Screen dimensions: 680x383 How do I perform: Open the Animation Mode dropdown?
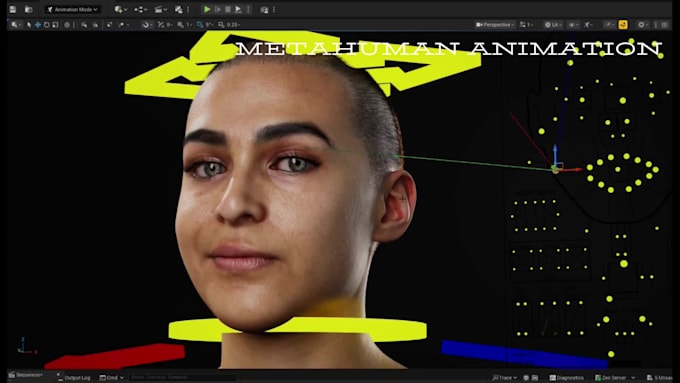(72, 9)
